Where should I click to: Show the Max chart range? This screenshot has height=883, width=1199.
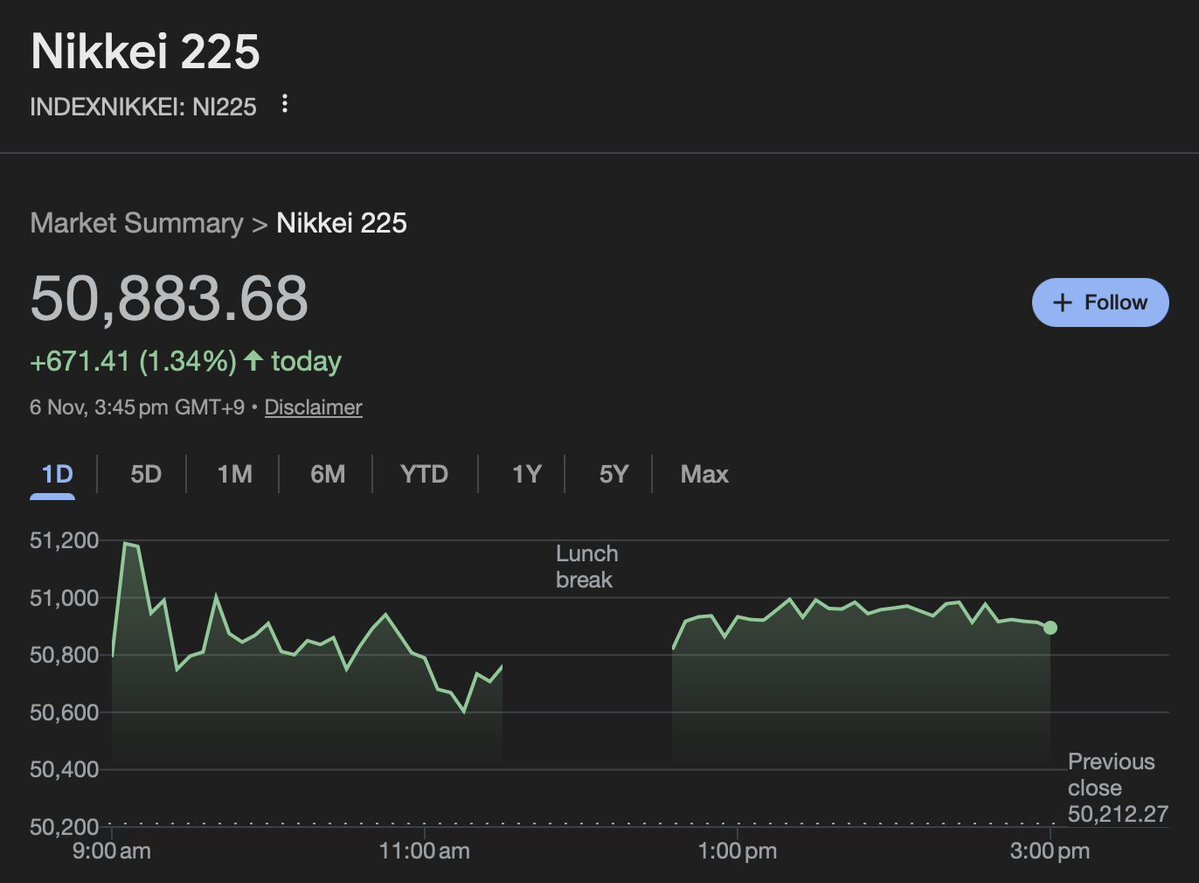click(x=704, y=473)
